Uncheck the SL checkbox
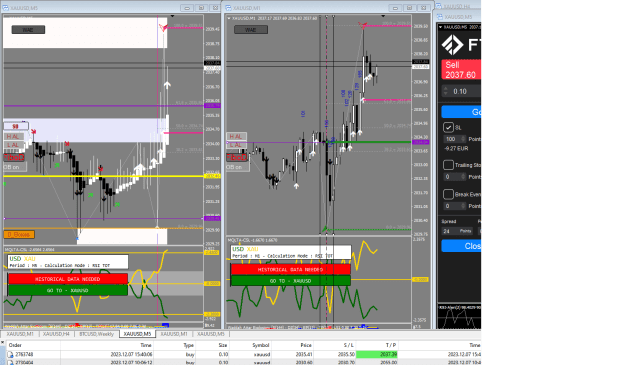This screenshot has width=625, height=365. coord(448,128)
